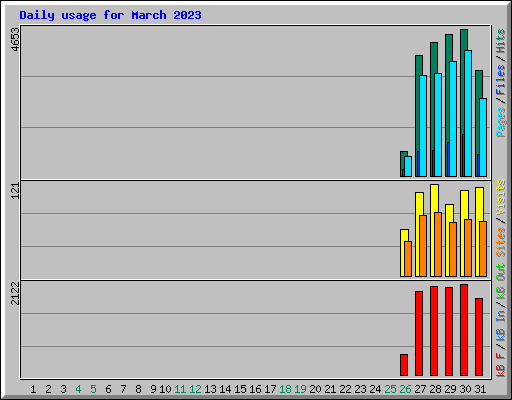Click the day 22 axis label
The width and height of the screenshot is (512, 400).
[x=345, y=389]
